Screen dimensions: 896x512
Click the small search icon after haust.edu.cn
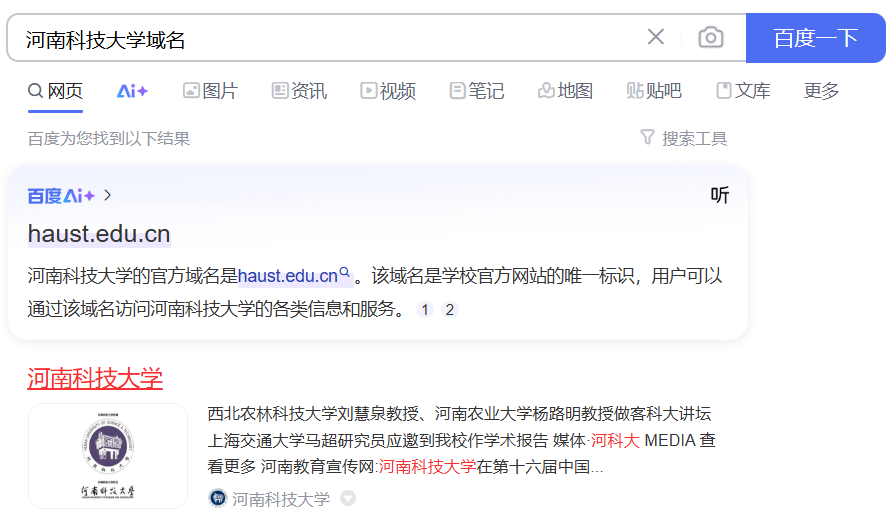point(345,272)
